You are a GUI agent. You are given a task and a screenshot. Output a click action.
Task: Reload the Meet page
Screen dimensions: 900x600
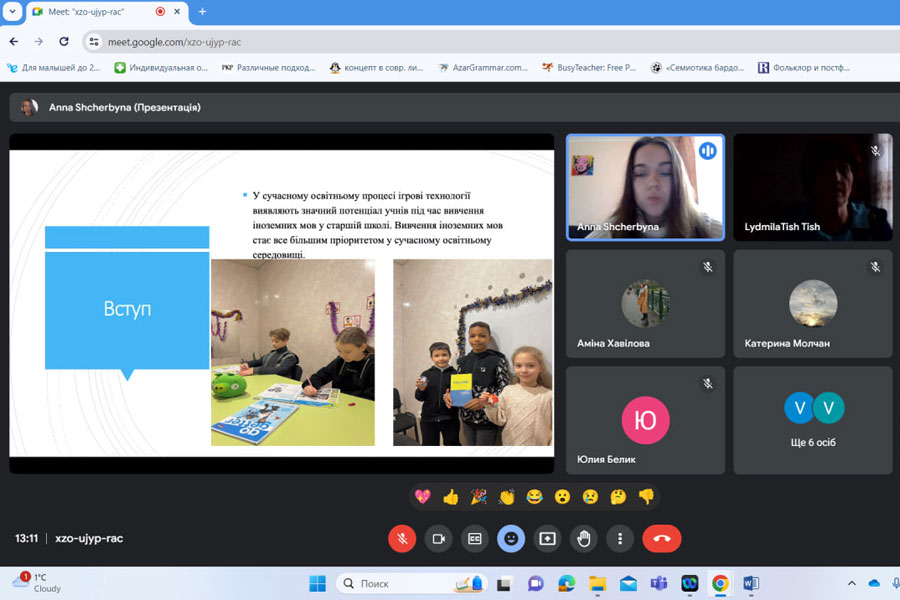click(64, 41)
